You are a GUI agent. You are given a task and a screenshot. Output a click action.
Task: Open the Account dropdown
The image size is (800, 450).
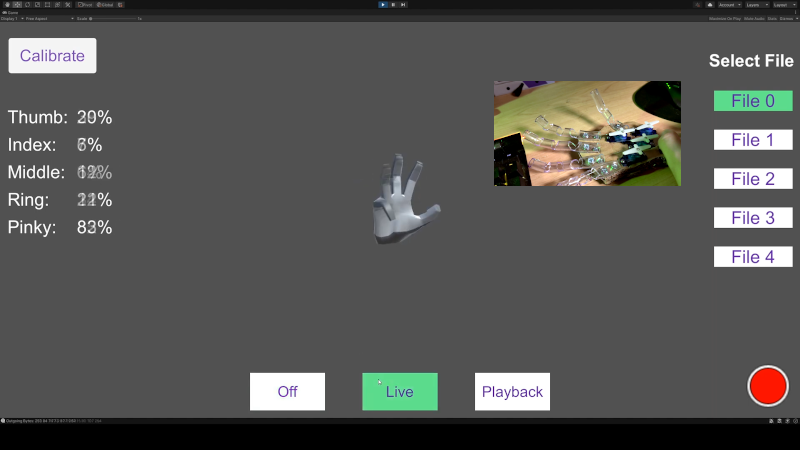coord(729,5)
